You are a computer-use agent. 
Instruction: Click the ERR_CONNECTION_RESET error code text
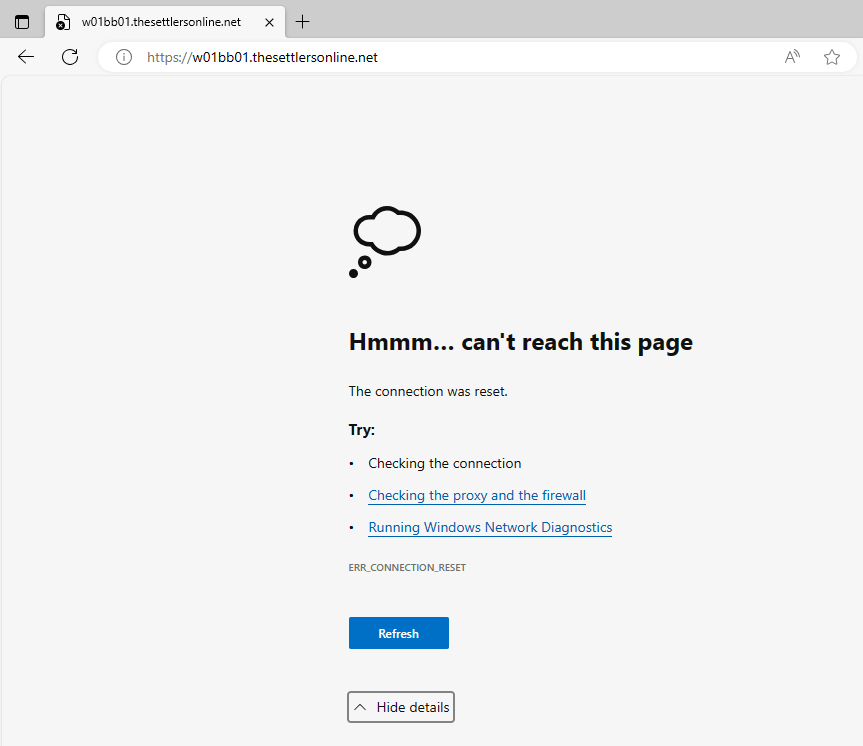(x=407, y=568)
